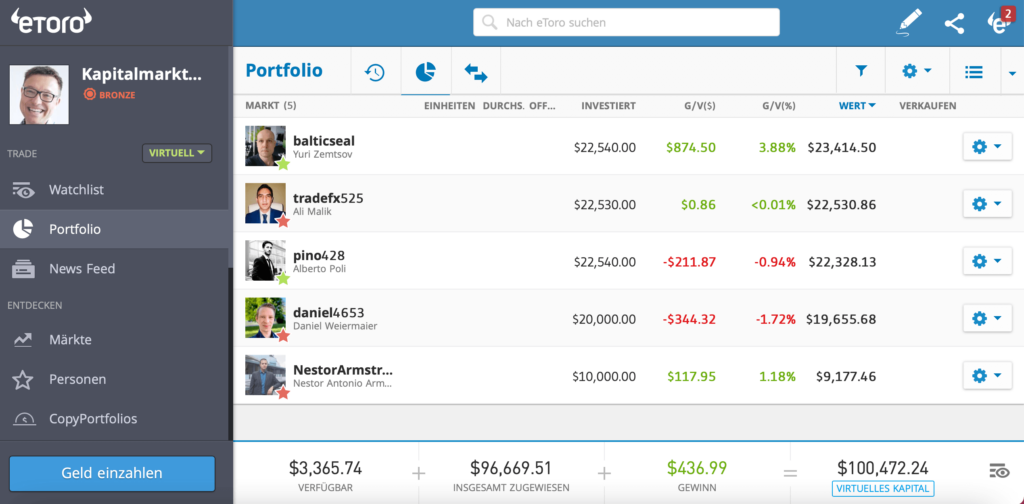The image size is (1024, 504).
Task: Open pino428 row gear dropdown
Action: pyautogui.click(x=987, y=261)
